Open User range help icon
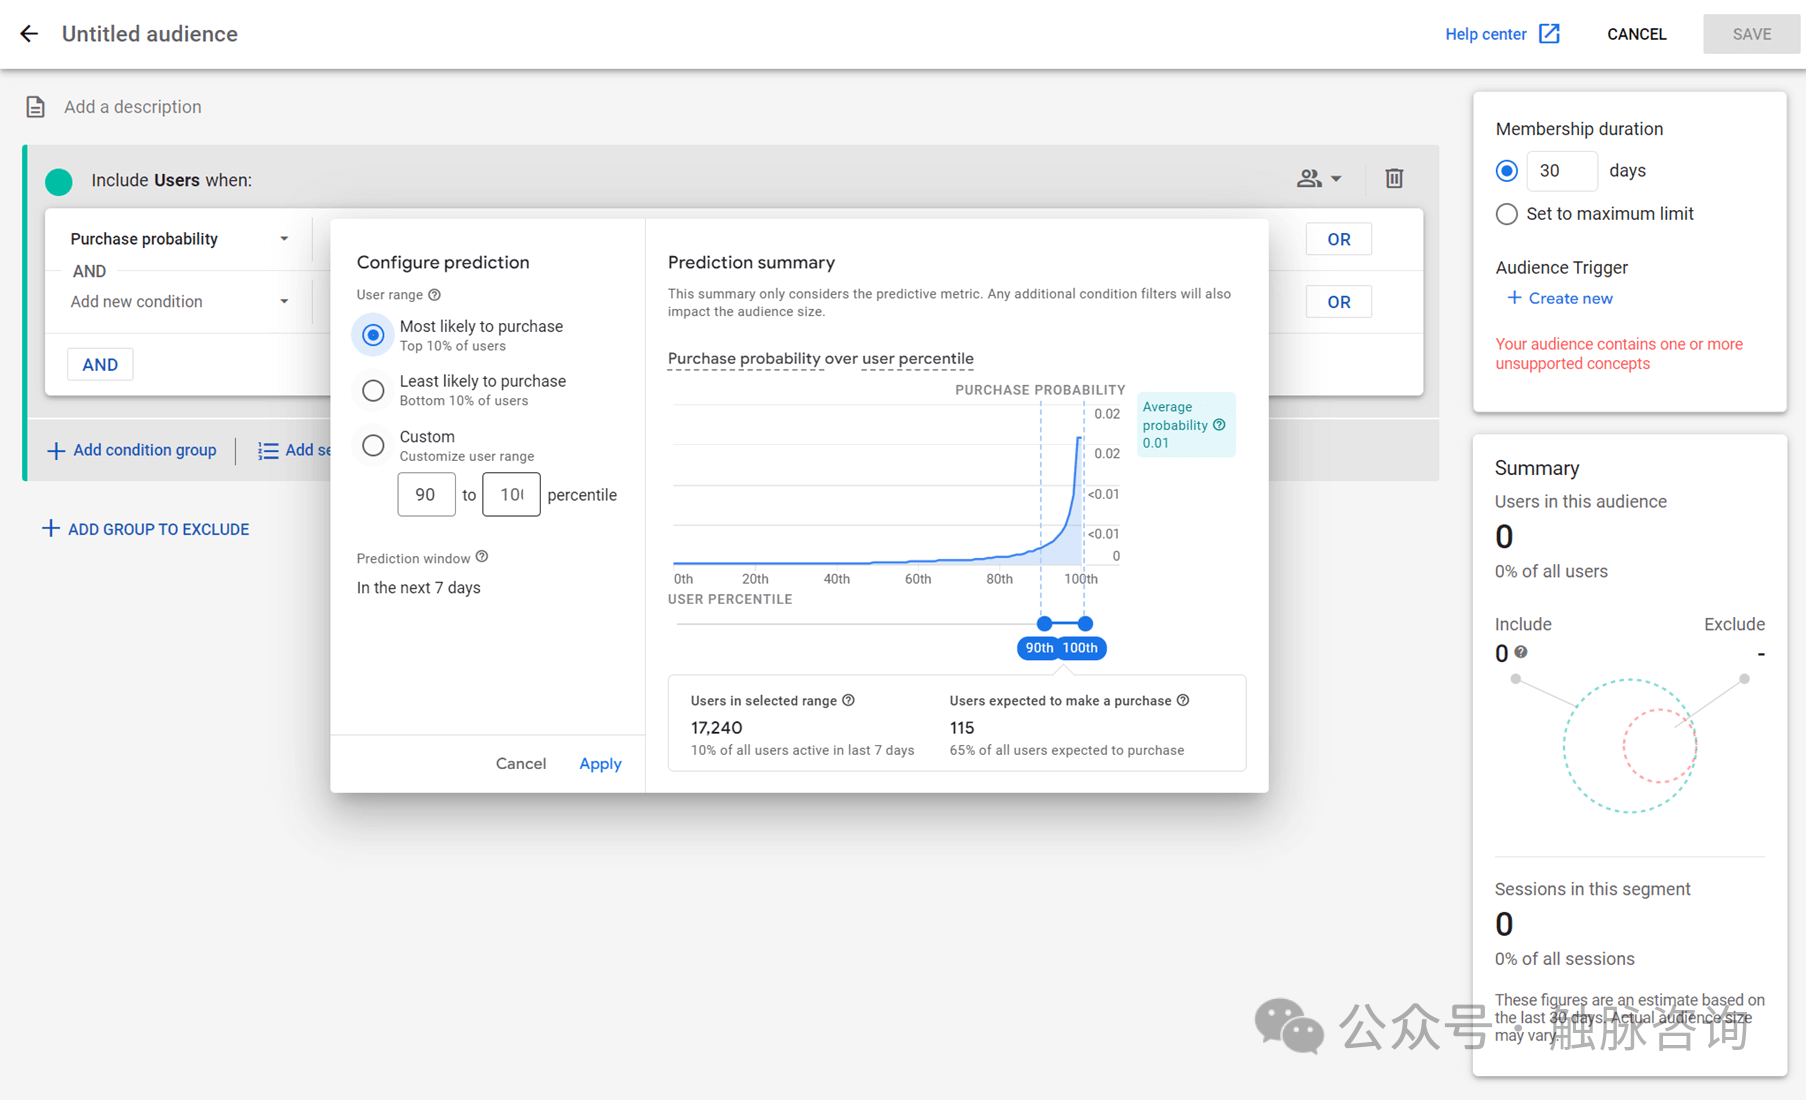Screen dimensions: 1806x1100 coord(434,295)
